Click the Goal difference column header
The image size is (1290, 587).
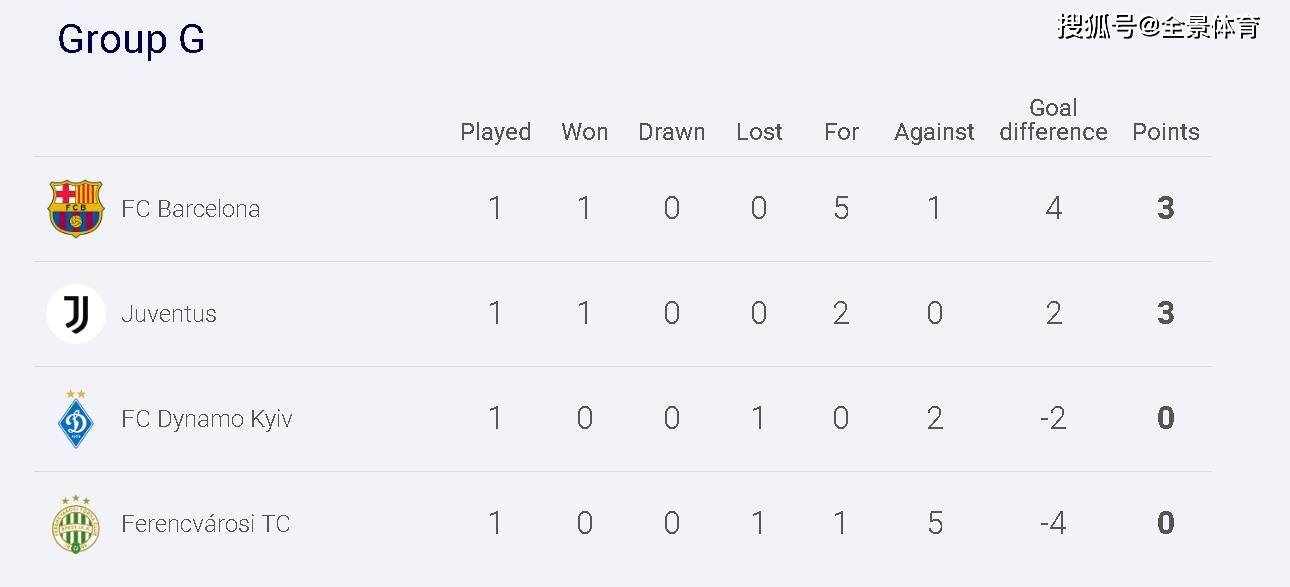[x=1053, y=120]
